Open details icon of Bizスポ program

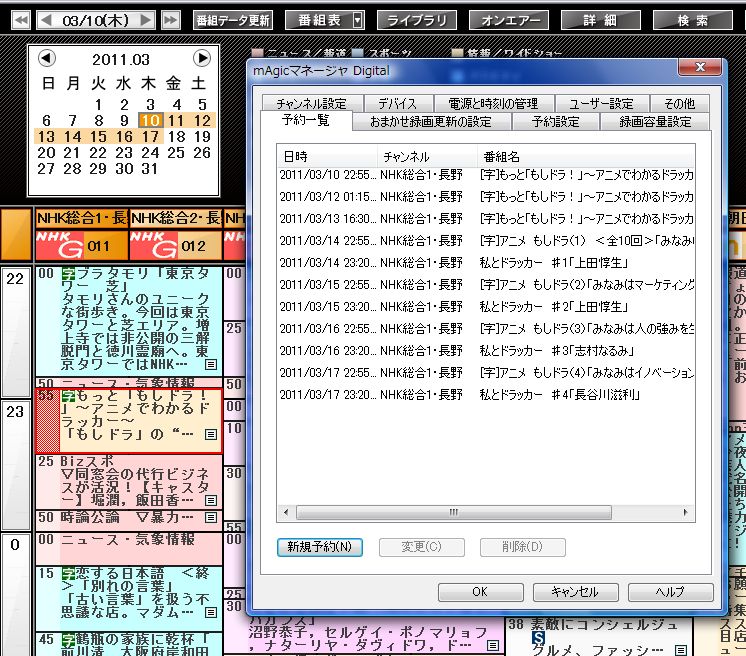[211, 500]
